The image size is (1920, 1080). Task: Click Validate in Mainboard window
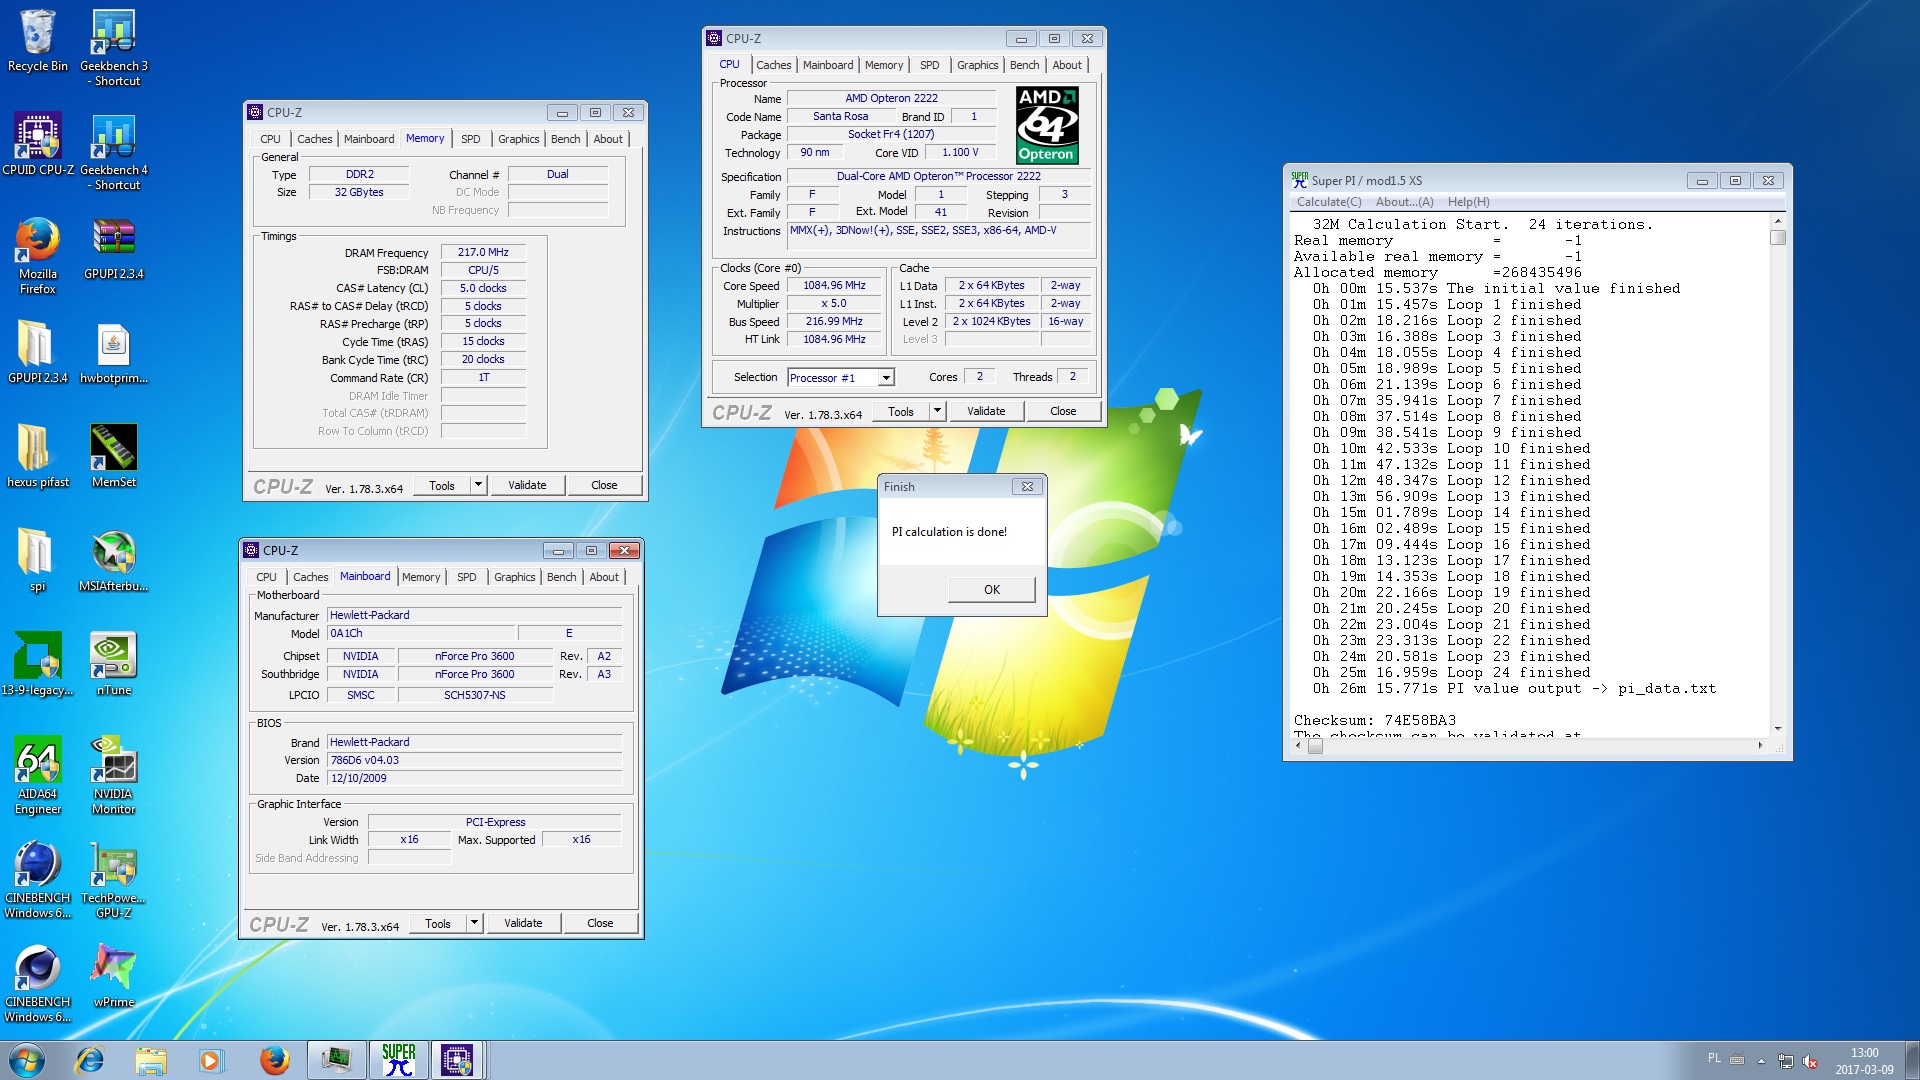tap(523, 923)
